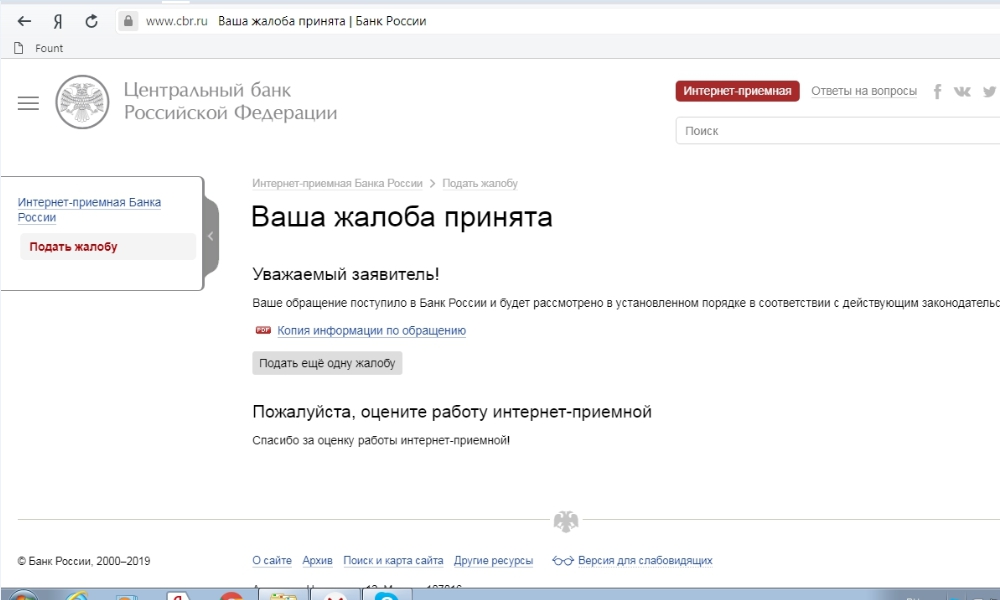Image resolution: width=1000 pixels, height=600 pixels.
Task: Open the Facebook social icon
Action: click(x=937, y=92)
